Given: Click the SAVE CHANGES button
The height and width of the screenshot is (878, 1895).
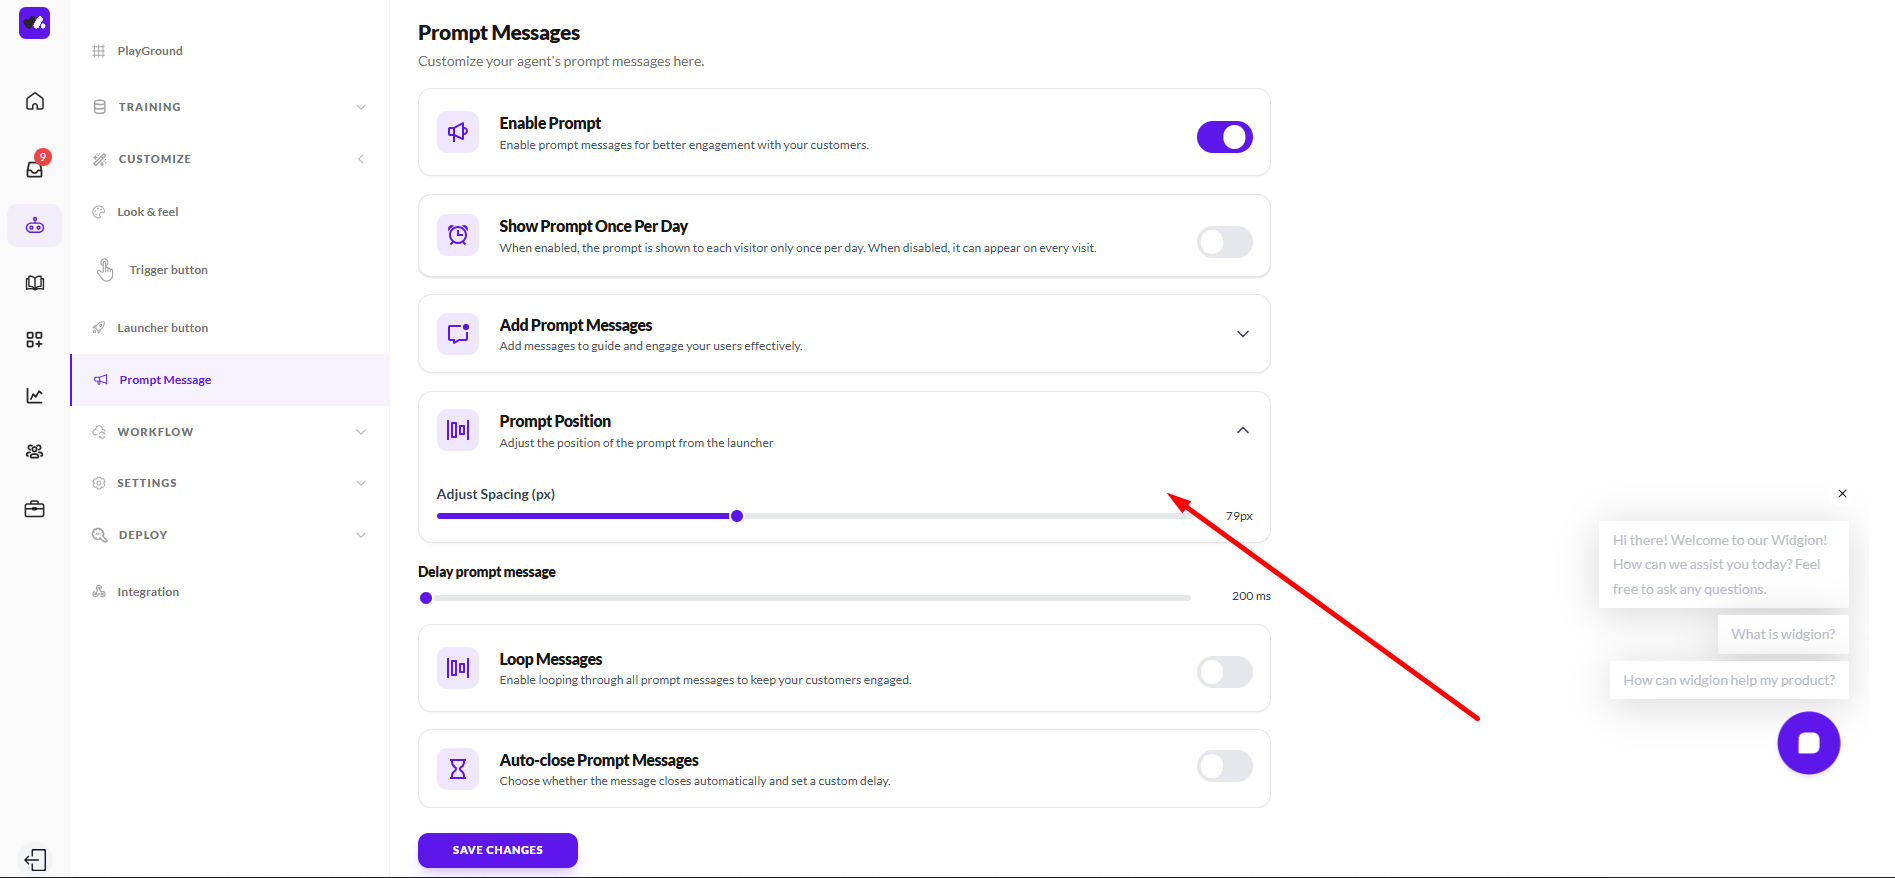Looking at the screenshot, I should coord(497,850).
